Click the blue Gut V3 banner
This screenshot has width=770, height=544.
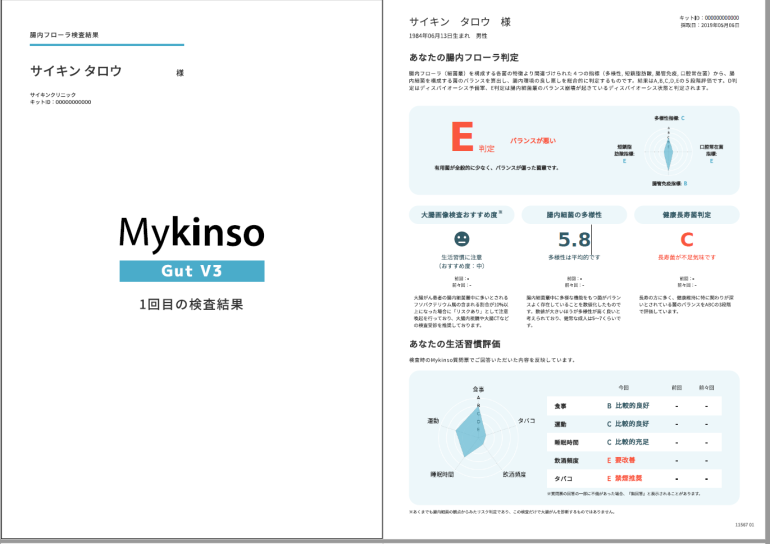click(x=192, y=271)
